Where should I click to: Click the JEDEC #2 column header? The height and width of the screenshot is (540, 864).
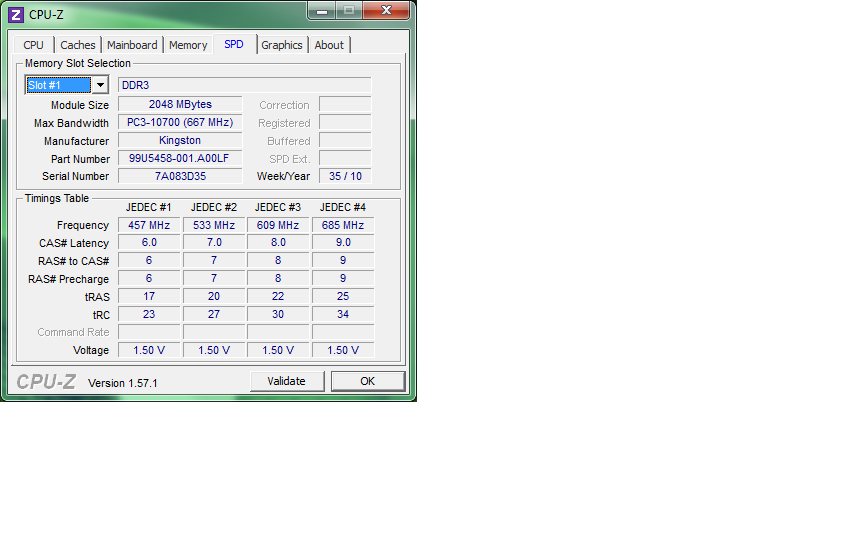(x=214, y=208)
